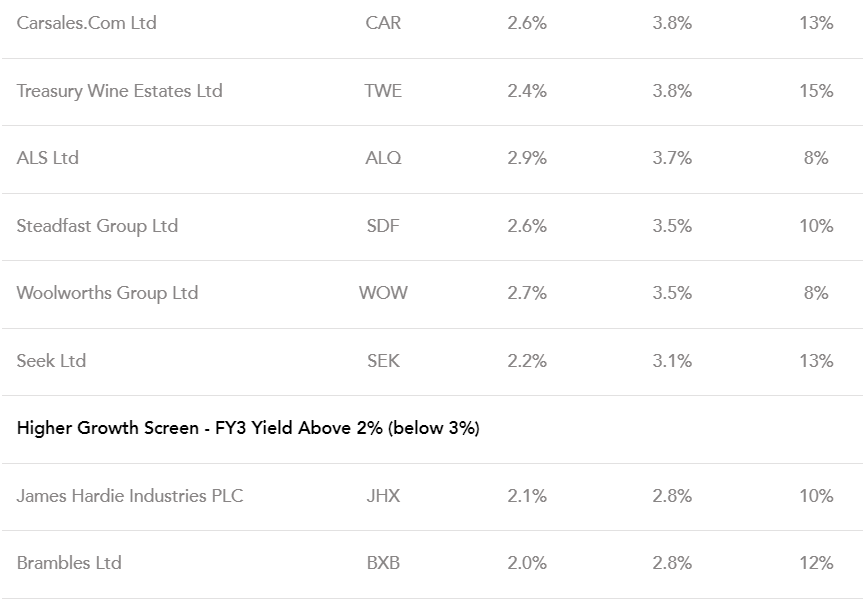Click the Higher Growth Screen section heading
This screenshot has width=863, height=602.
coord(248,428)
